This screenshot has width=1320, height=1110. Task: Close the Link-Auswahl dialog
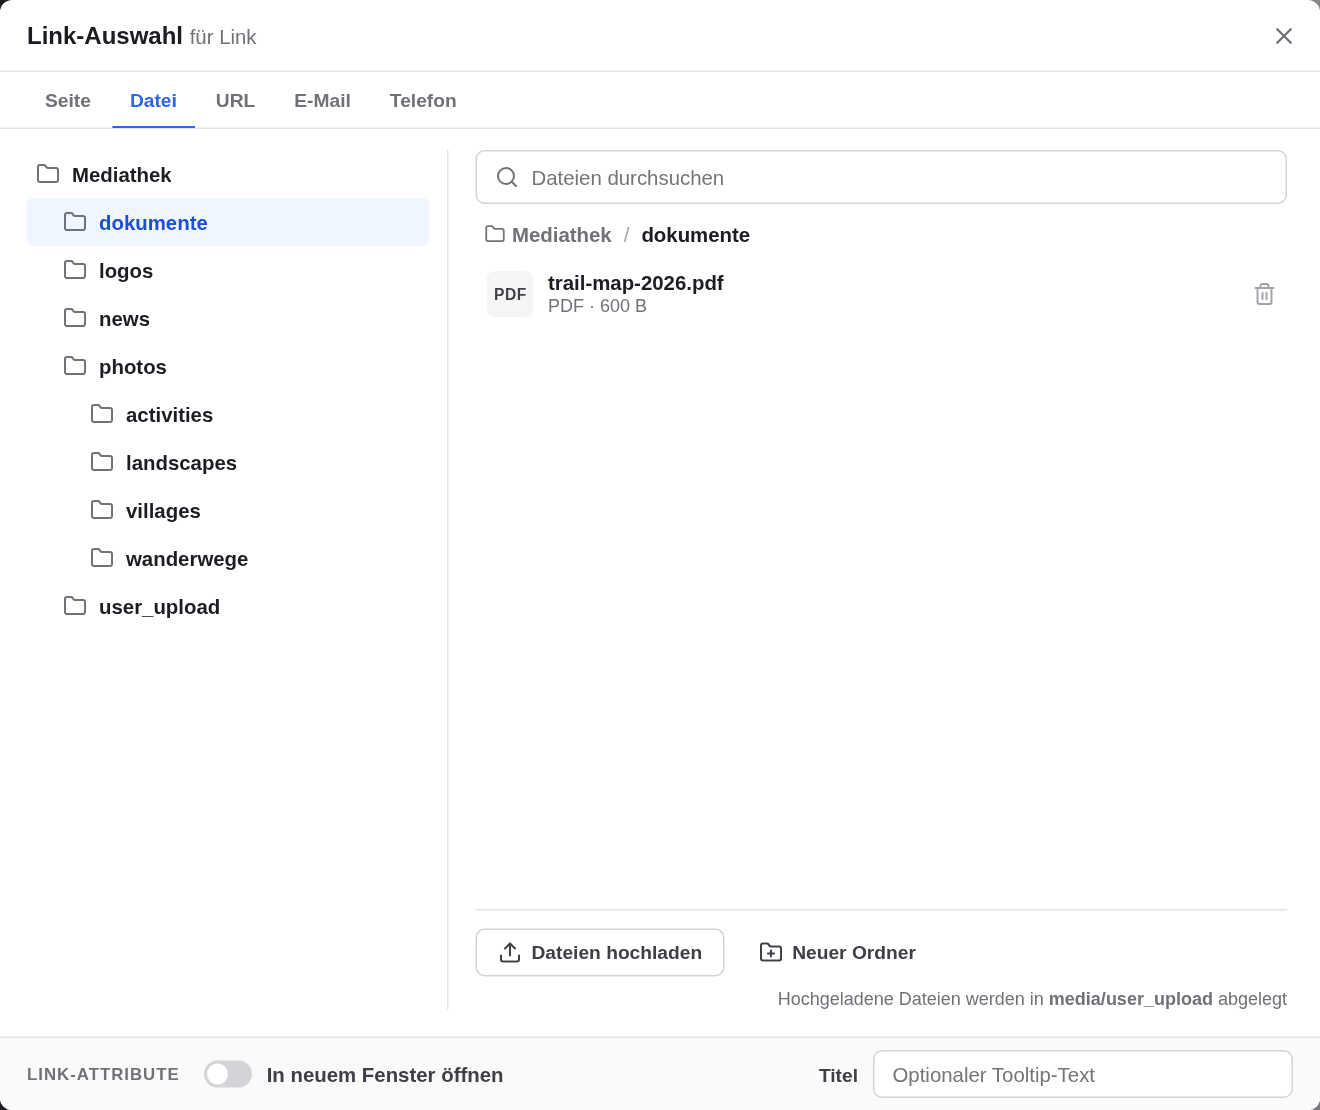pyautogui.click(x=1284, y=36)
